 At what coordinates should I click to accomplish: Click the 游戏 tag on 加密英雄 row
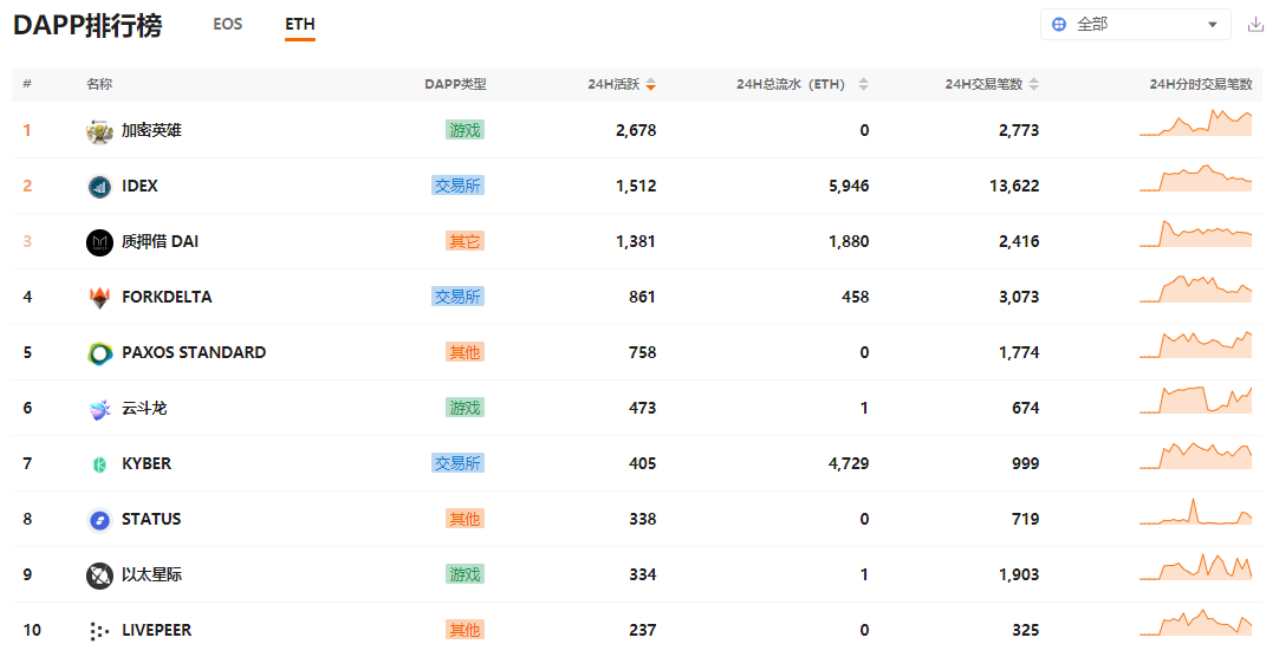(465, 130)
